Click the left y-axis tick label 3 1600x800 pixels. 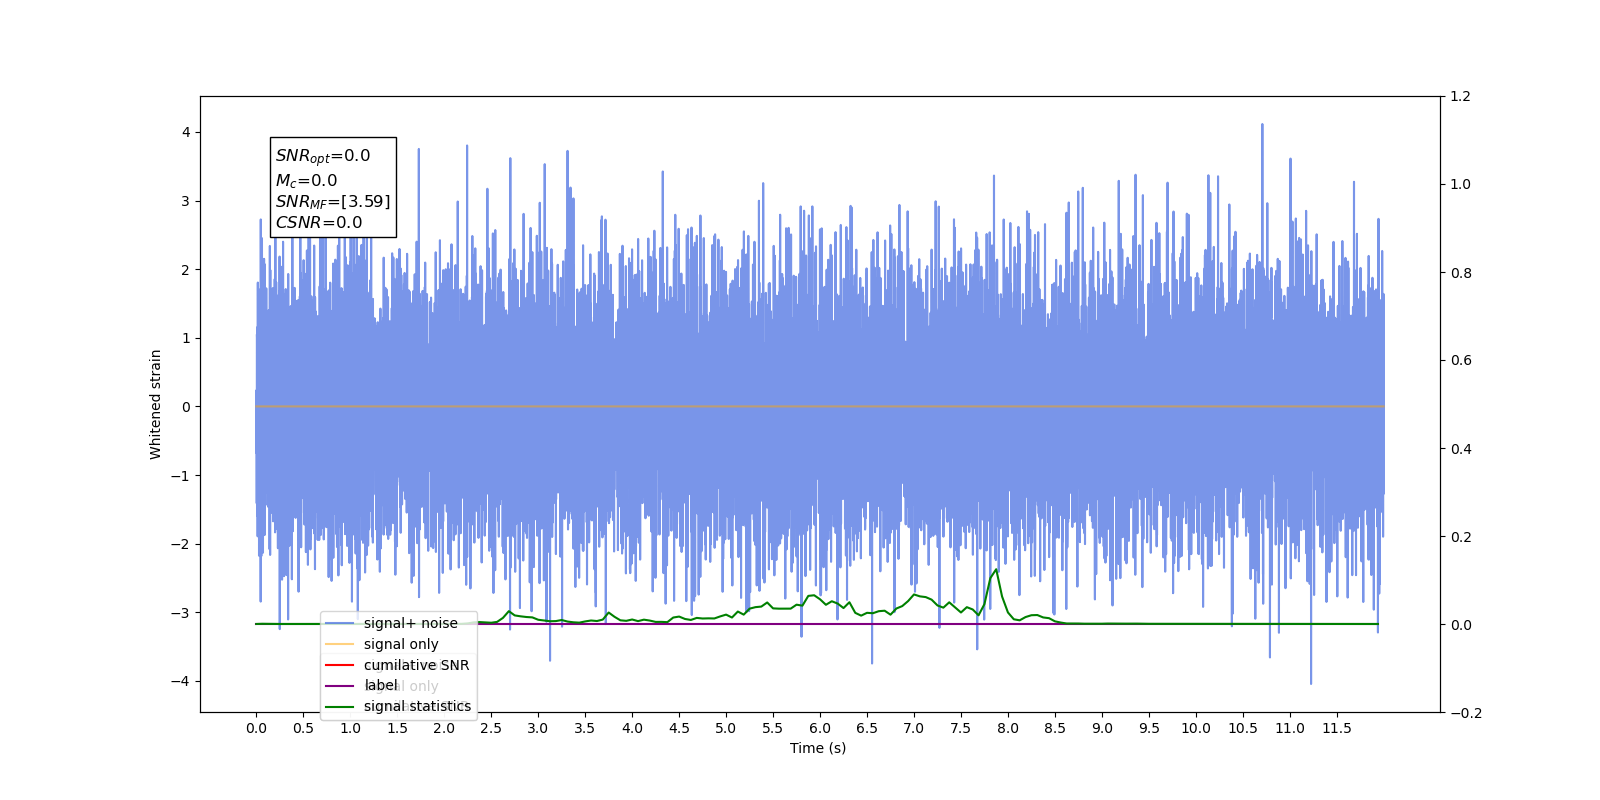[x=186, y=201]
